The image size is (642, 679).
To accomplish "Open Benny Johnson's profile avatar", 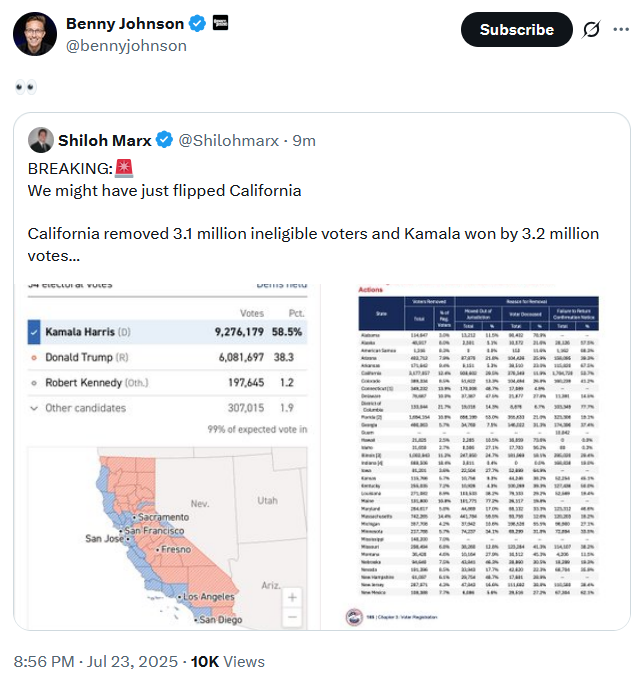I will click(x=35, y=34).
